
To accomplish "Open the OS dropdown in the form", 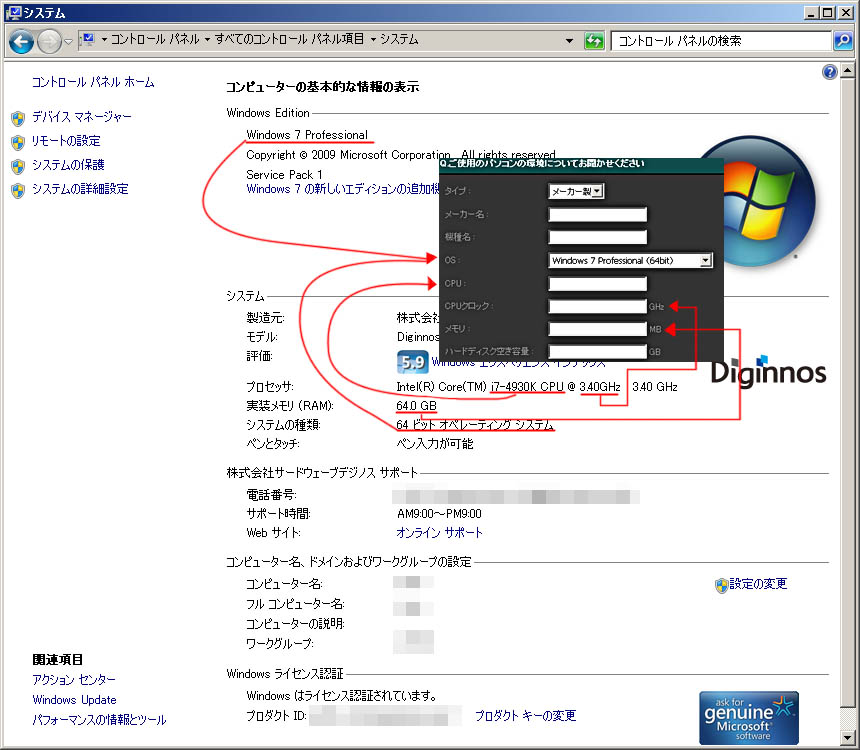I will [630, 261].
